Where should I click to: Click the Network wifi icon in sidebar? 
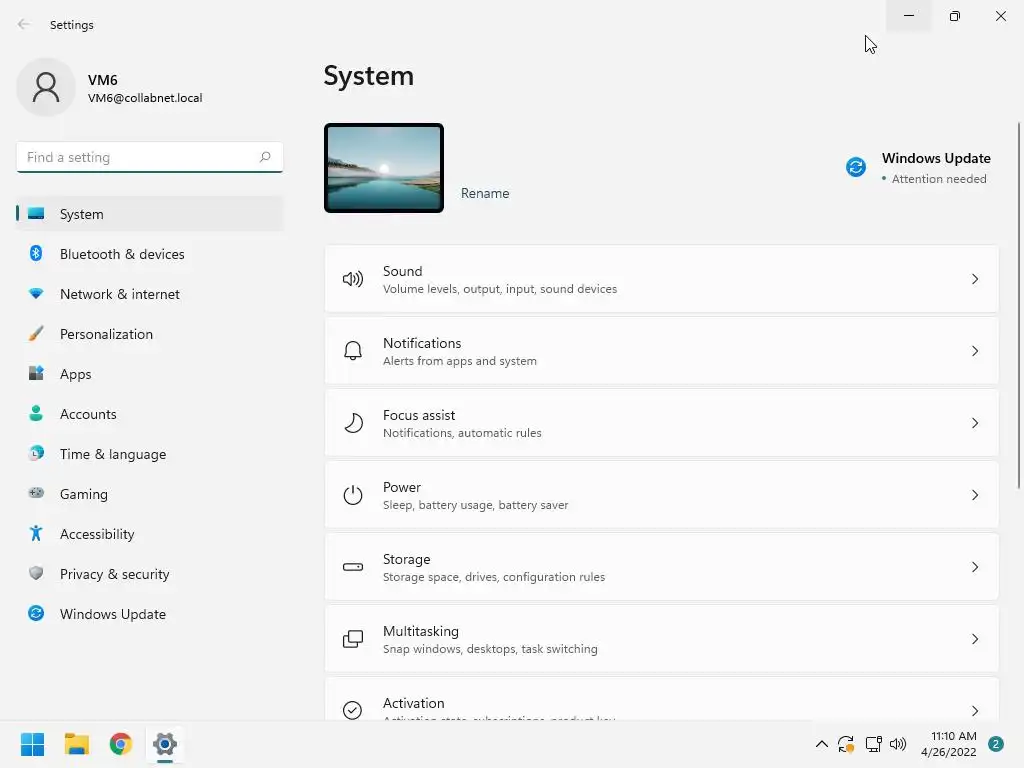pyautogui.click(x=36, y=294)
